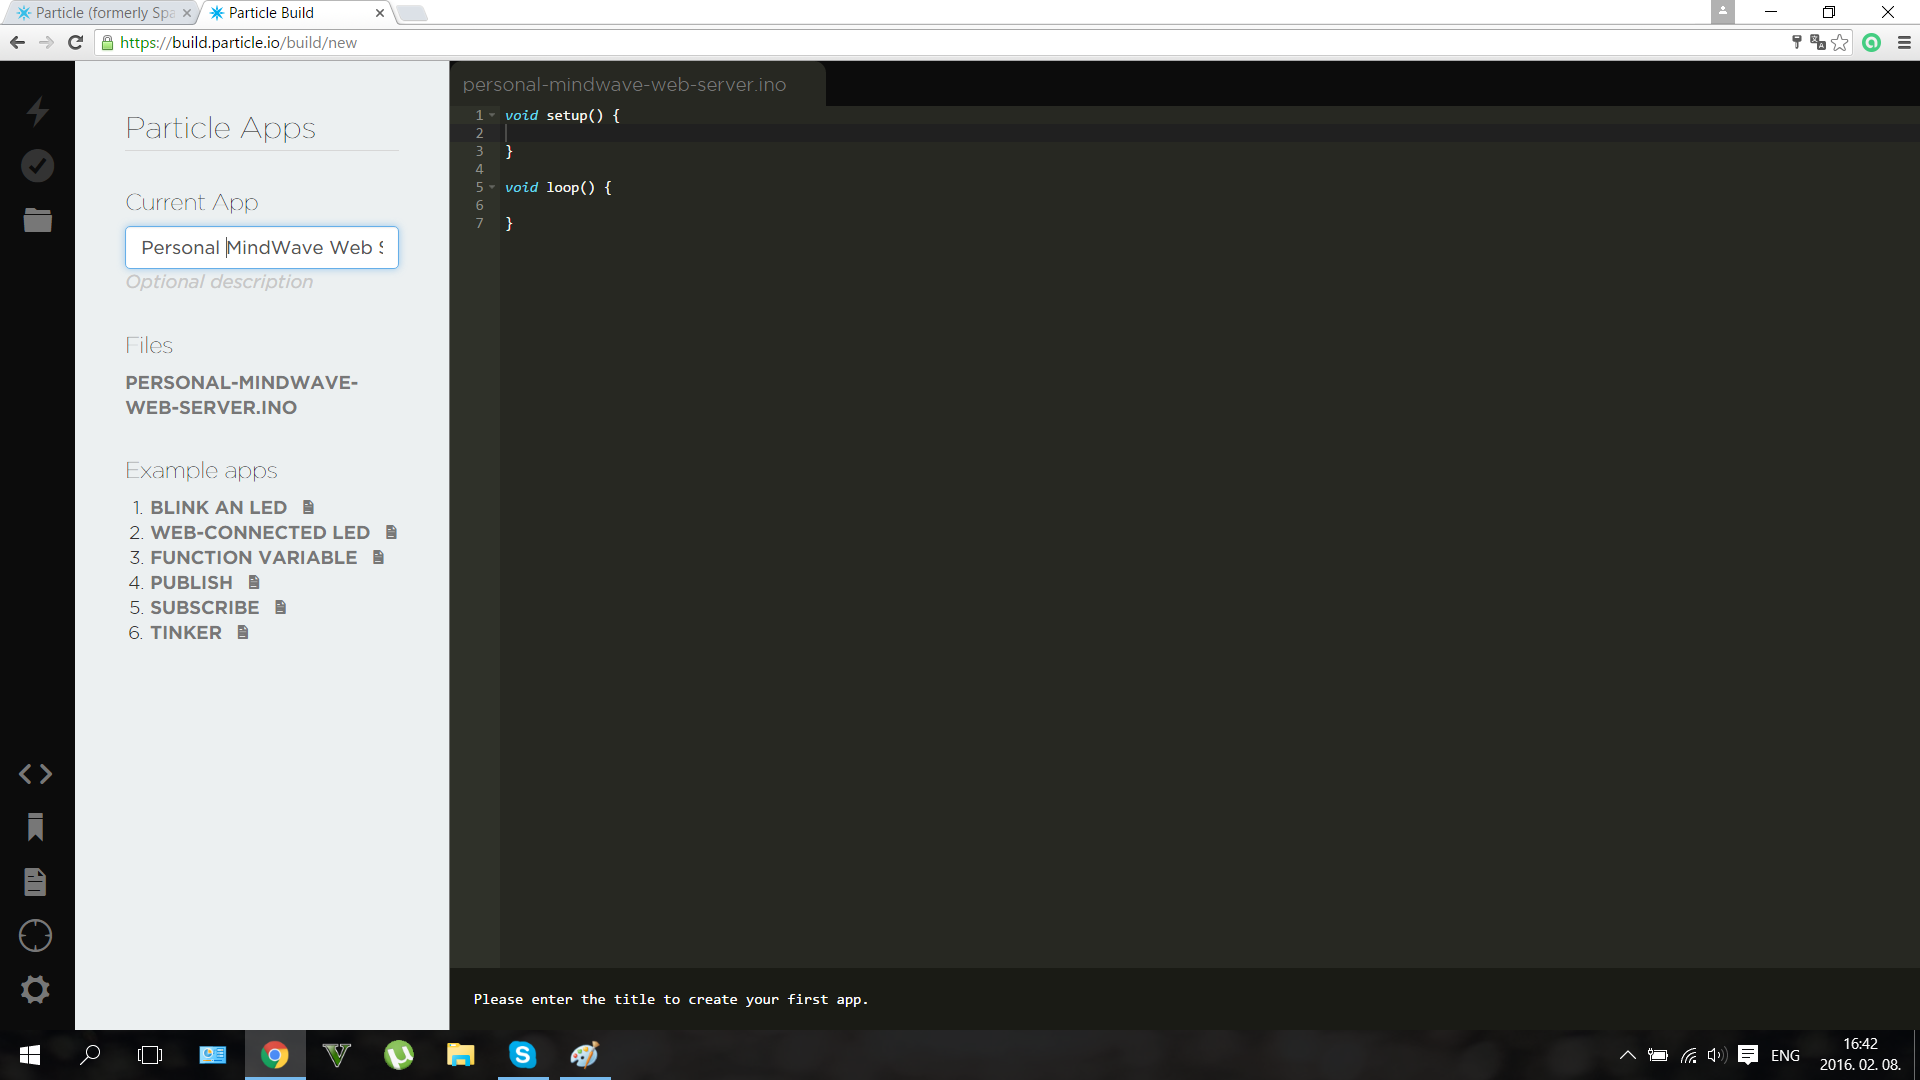The height and width of the screenshot is (1080, 1920).
Task: Click the Verify checkmark icon
Action: (x=37, y=166)
